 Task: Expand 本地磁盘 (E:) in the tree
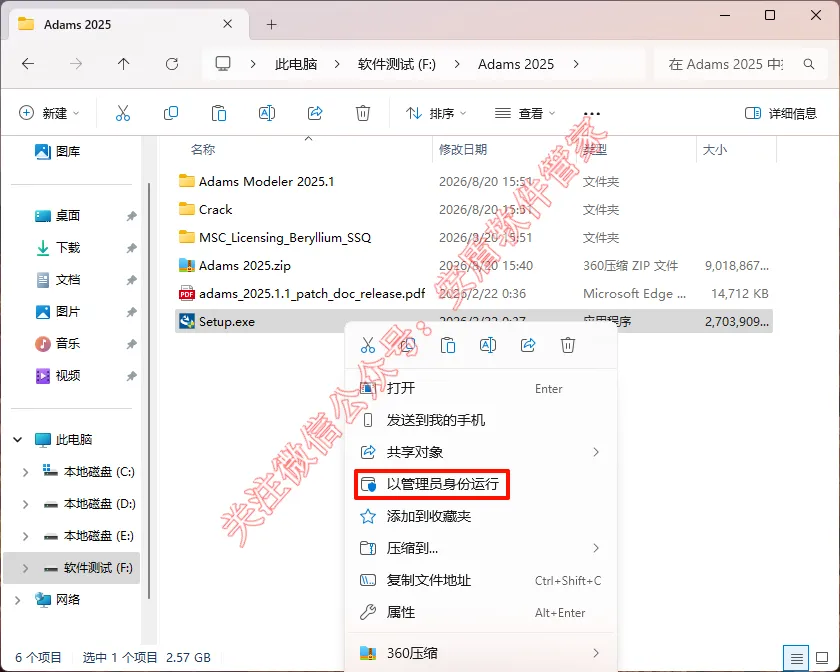pos(25,536)
